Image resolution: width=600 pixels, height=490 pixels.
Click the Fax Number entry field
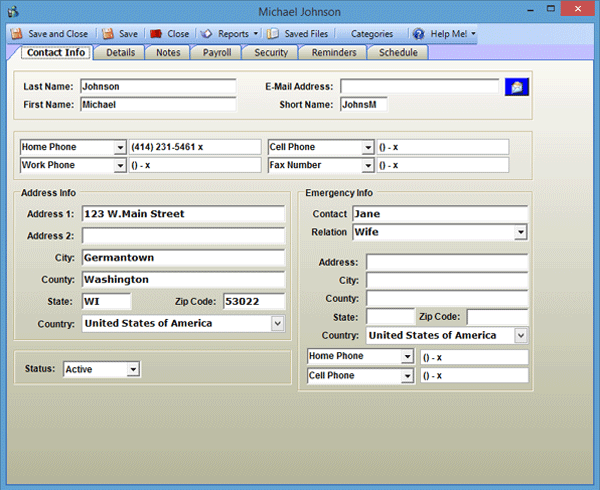(x=443, y=165)
